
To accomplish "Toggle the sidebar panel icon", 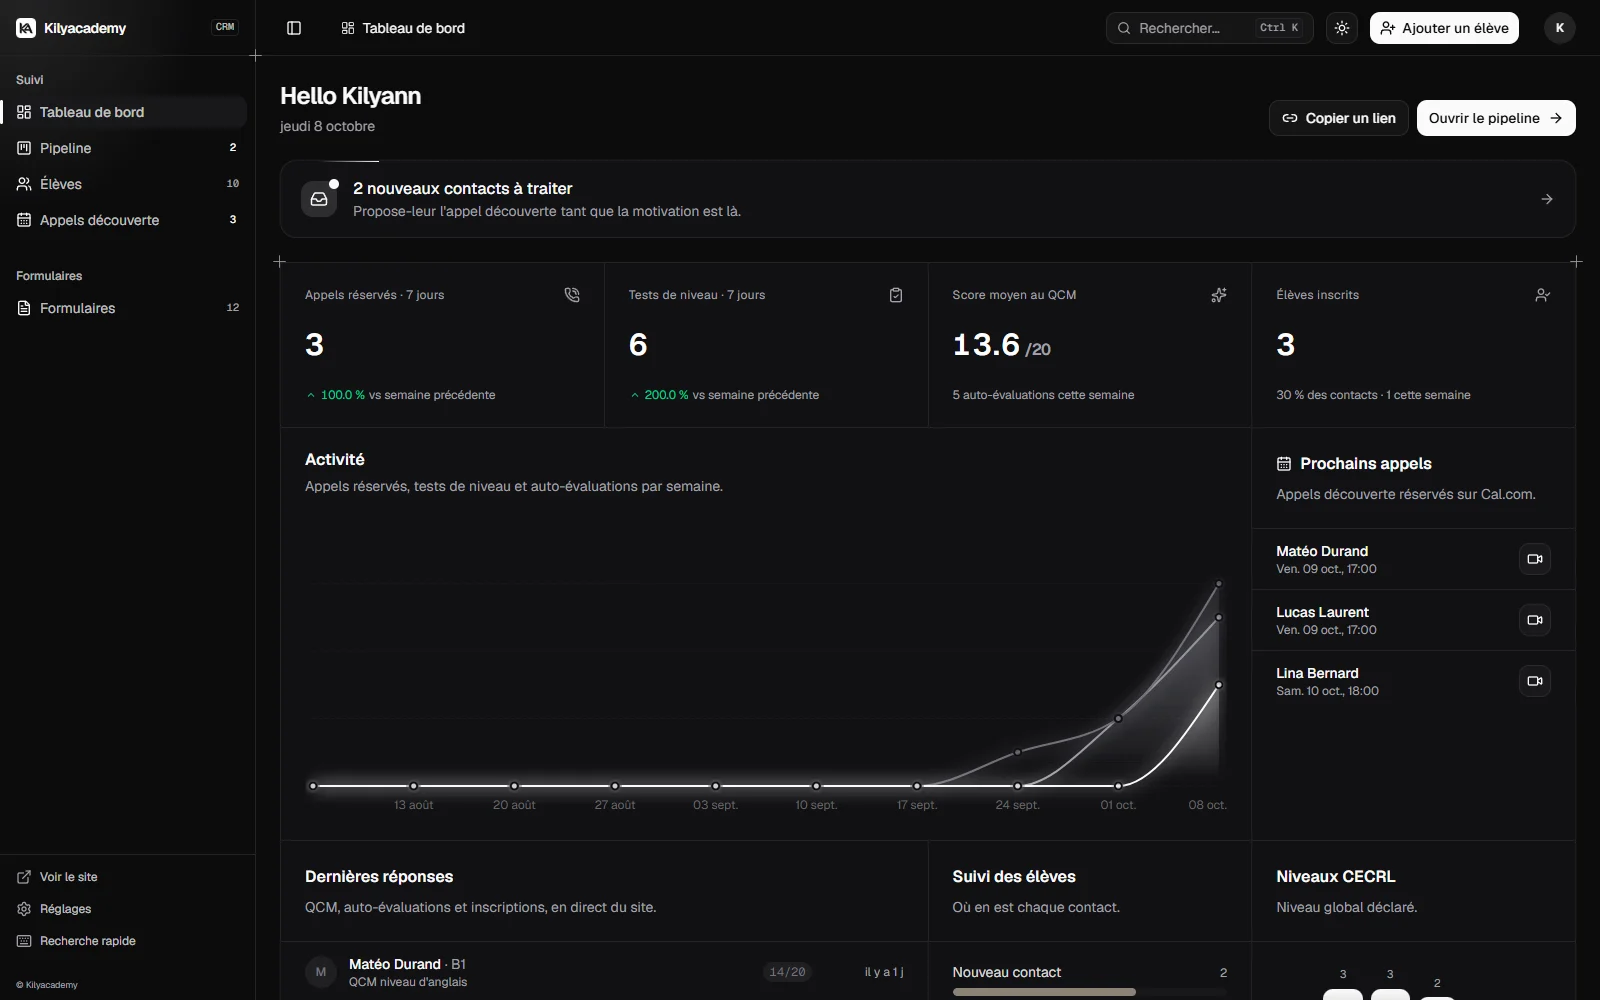I will pos(294,28).
